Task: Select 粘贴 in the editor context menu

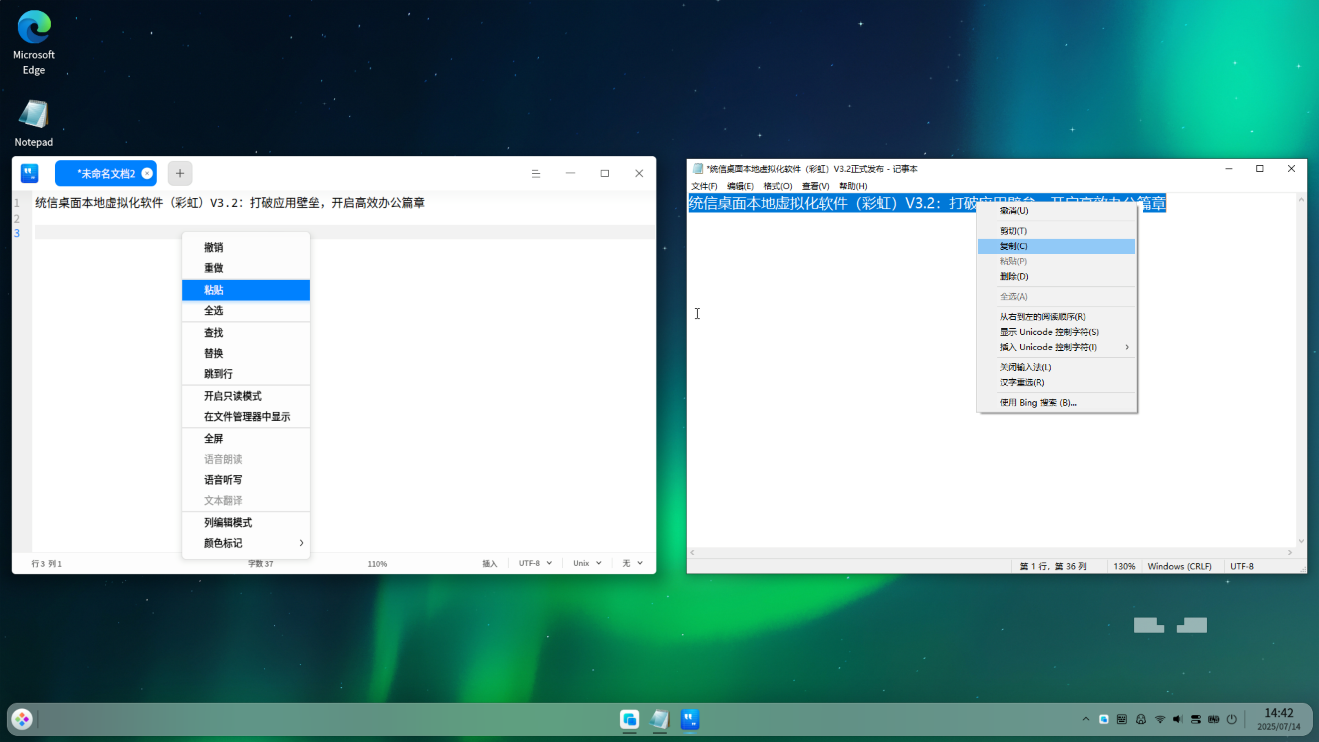Action: click(x=214, y=290)
